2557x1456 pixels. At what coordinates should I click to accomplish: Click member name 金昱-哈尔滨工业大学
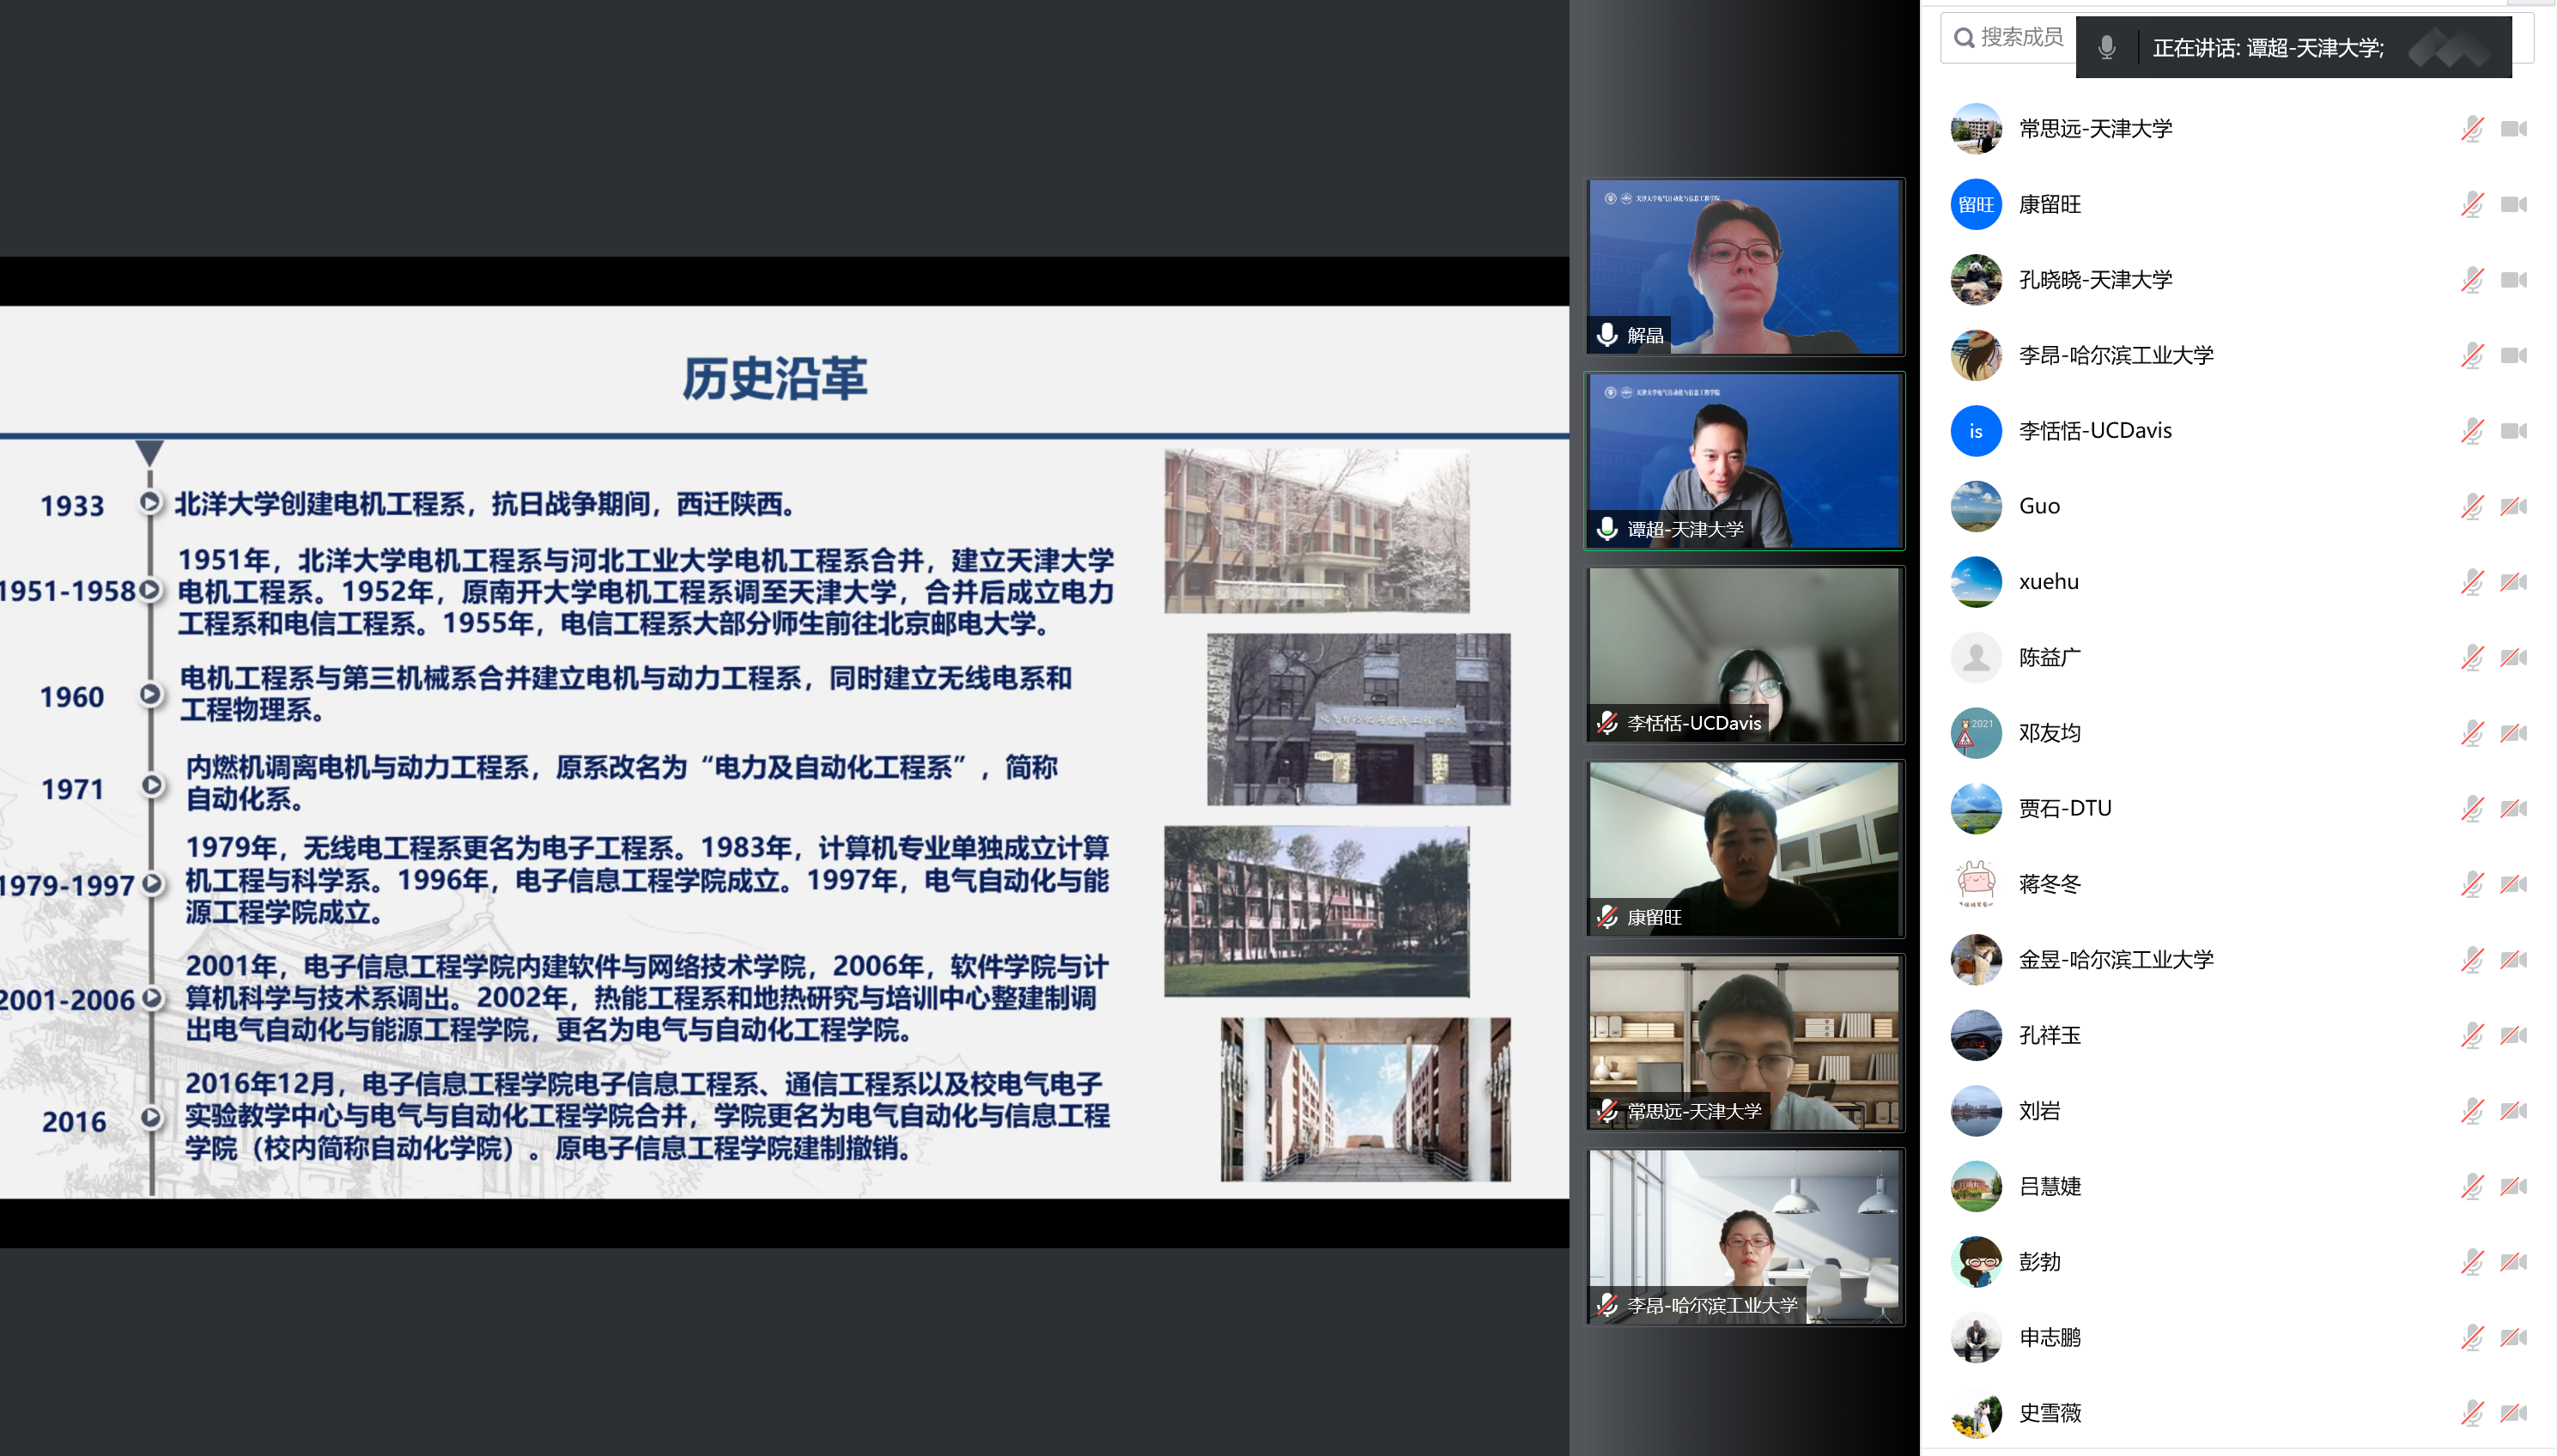[x=2115, y=960]
